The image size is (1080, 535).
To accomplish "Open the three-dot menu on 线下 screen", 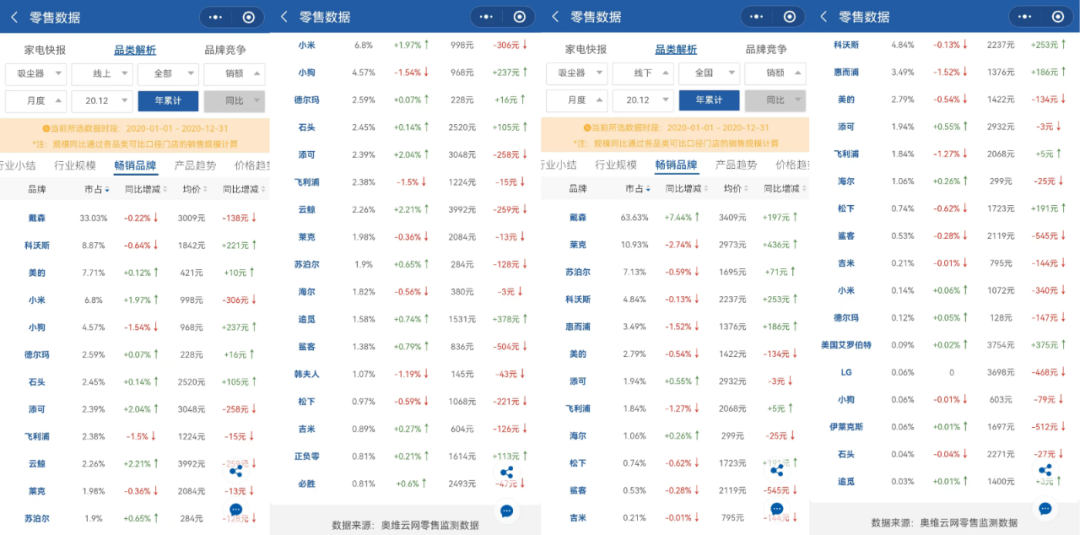I will point(756,17).
